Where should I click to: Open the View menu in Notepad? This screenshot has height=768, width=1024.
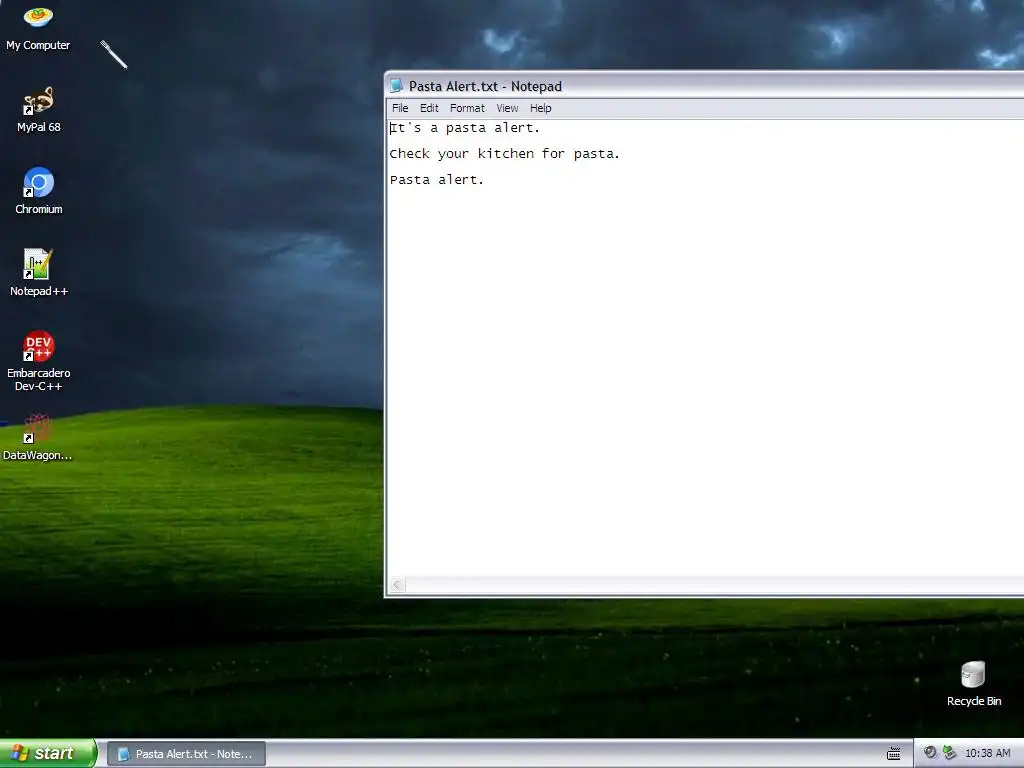click(507, 108)
